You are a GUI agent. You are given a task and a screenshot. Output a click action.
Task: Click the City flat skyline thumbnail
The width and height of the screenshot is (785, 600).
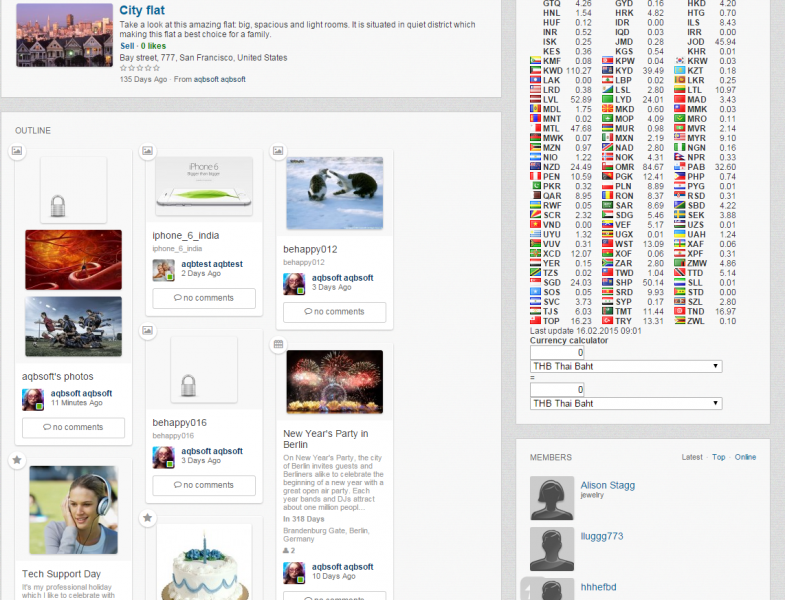65,35
